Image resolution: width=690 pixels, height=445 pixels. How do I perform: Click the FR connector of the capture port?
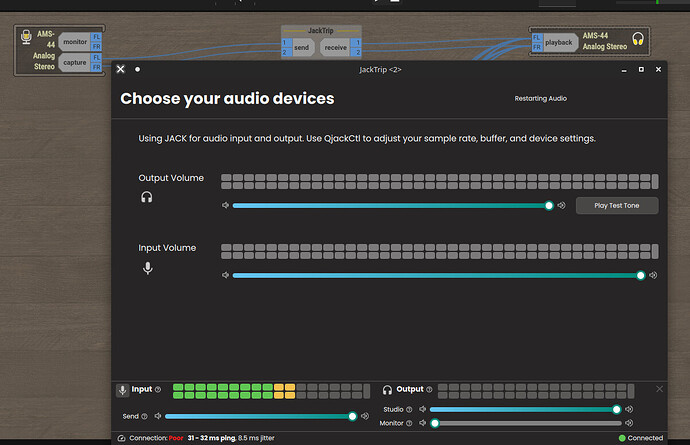[x=96, y=67]
